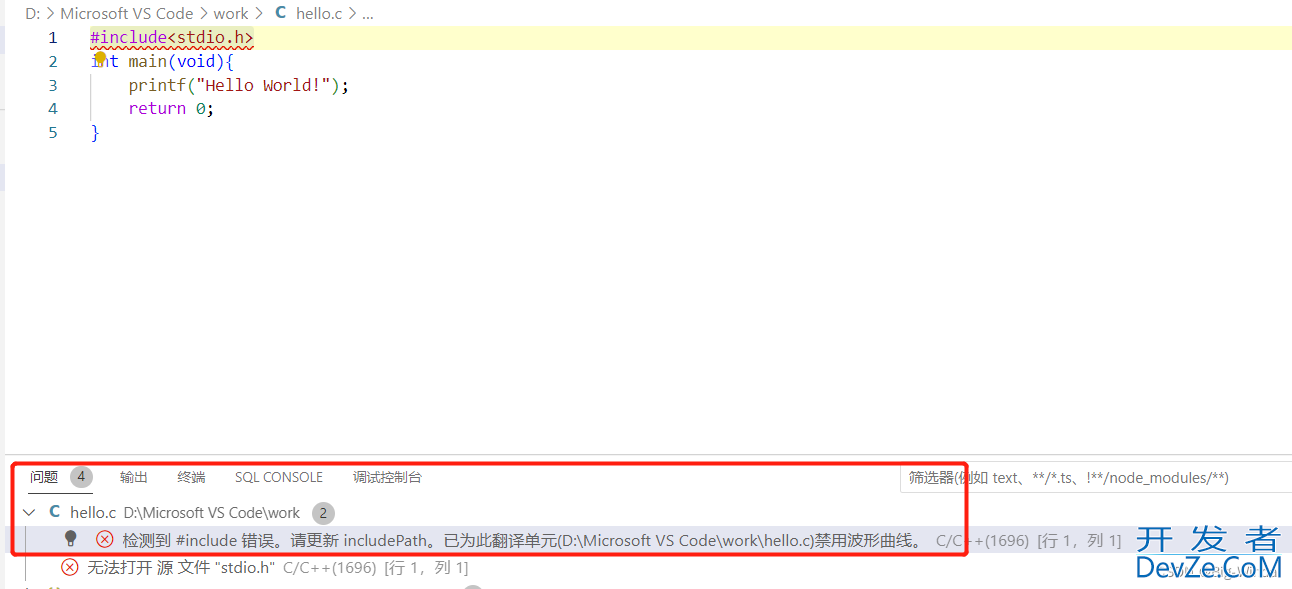Click line number 1 in the gutter
This screenshot has height=589, width=1292.
coord(53,38)
